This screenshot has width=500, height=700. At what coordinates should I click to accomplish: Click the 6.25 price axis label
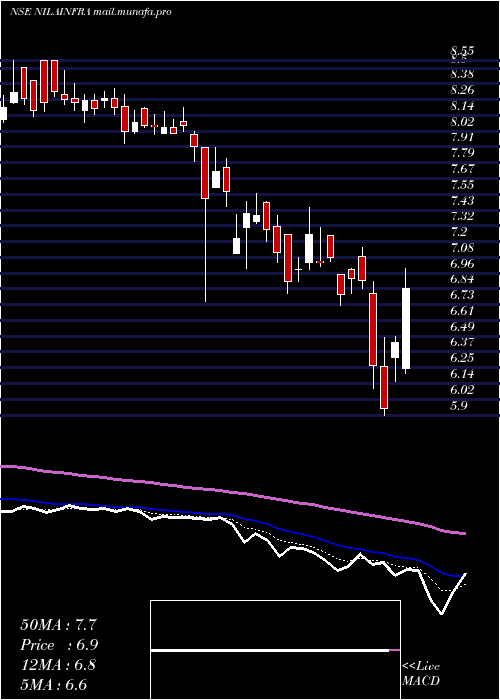(462, 358)
